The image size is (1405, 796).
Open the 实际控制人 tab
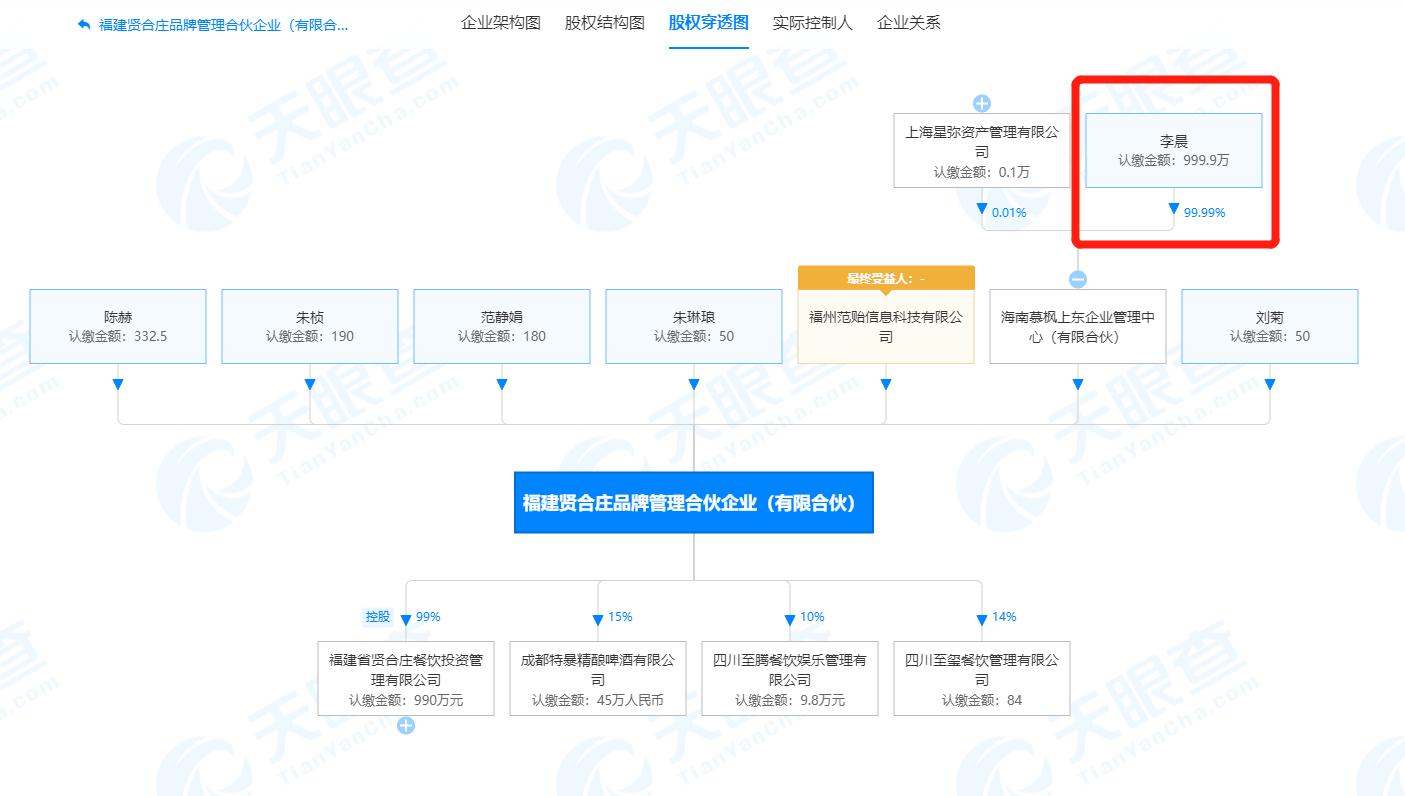click(813, 23)
